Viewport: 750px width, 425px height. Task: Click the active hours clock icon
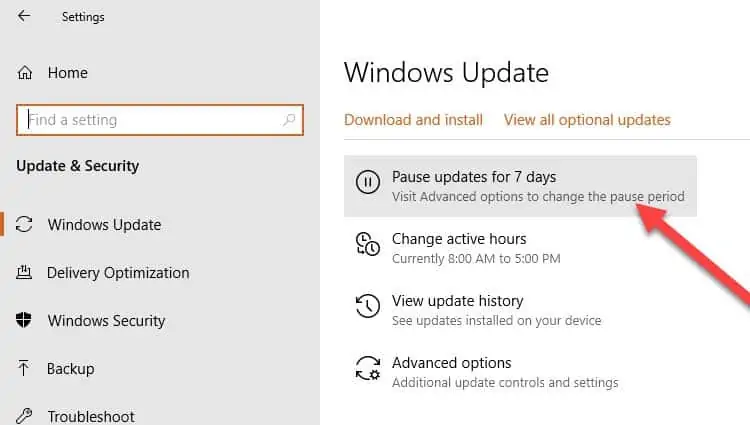(368, 244)
